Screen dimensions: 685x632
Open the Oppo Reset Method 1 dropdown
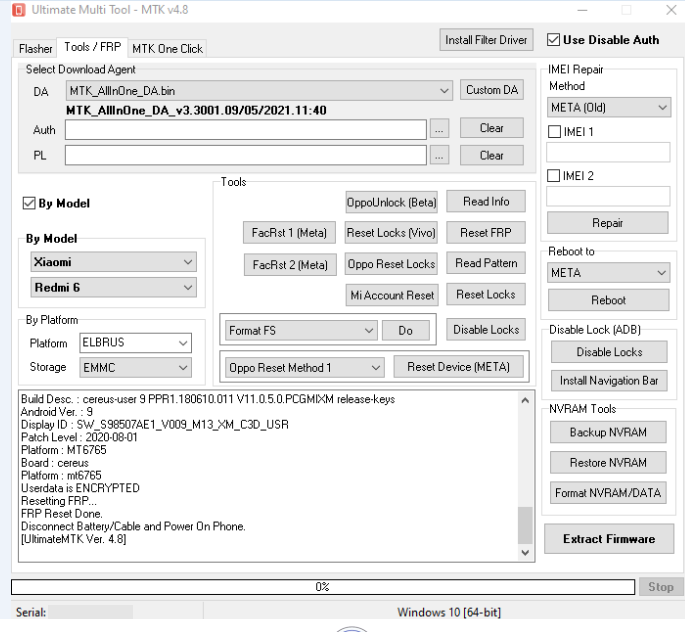click(x=304, y=368)
